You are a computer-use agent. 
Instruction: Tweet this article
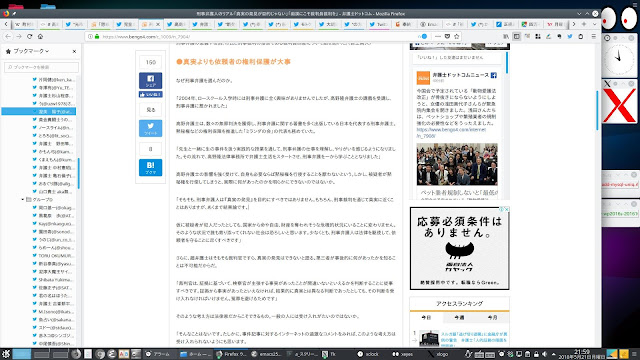[151, 128]
